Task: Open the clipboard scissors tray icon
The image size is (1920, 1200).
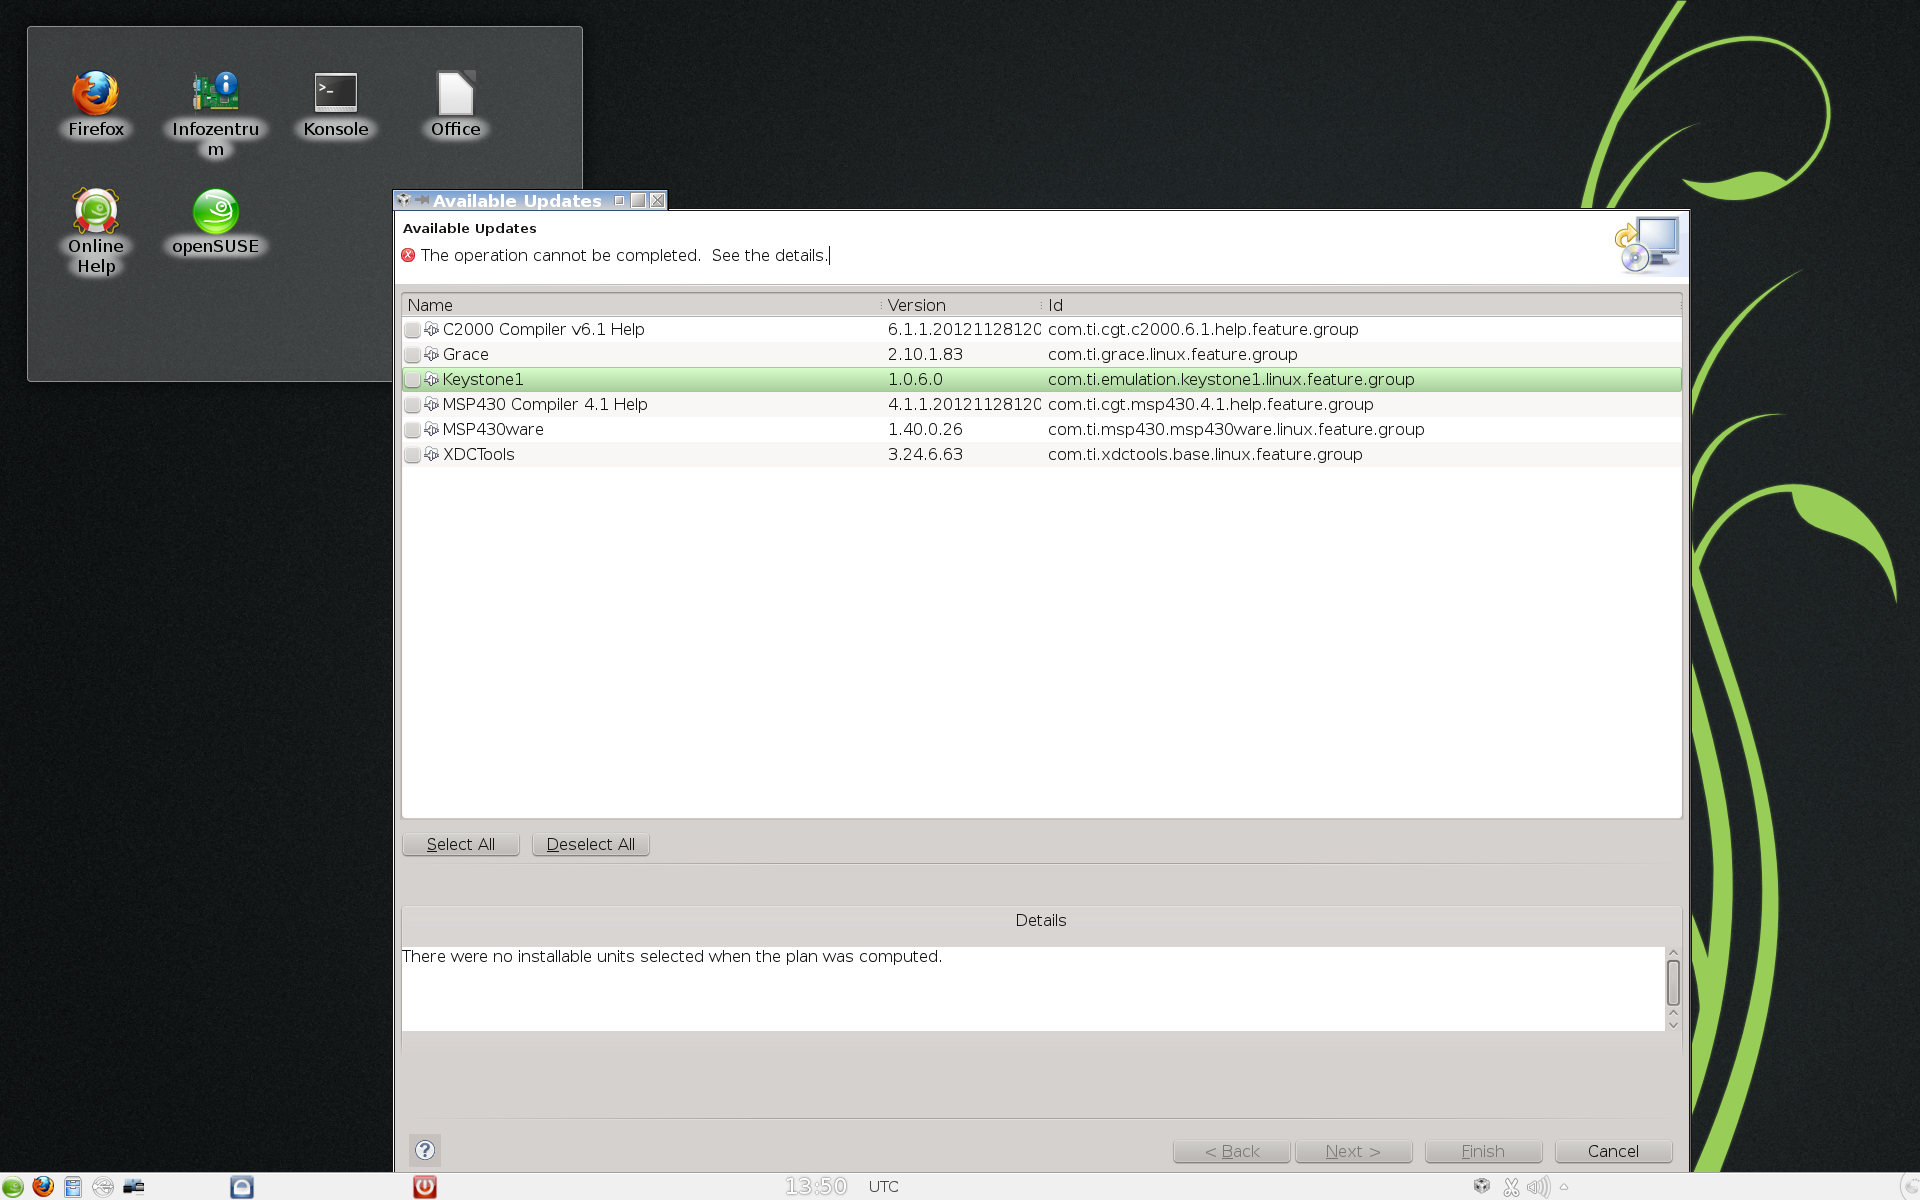Action: click(x=1511, y=1187)
